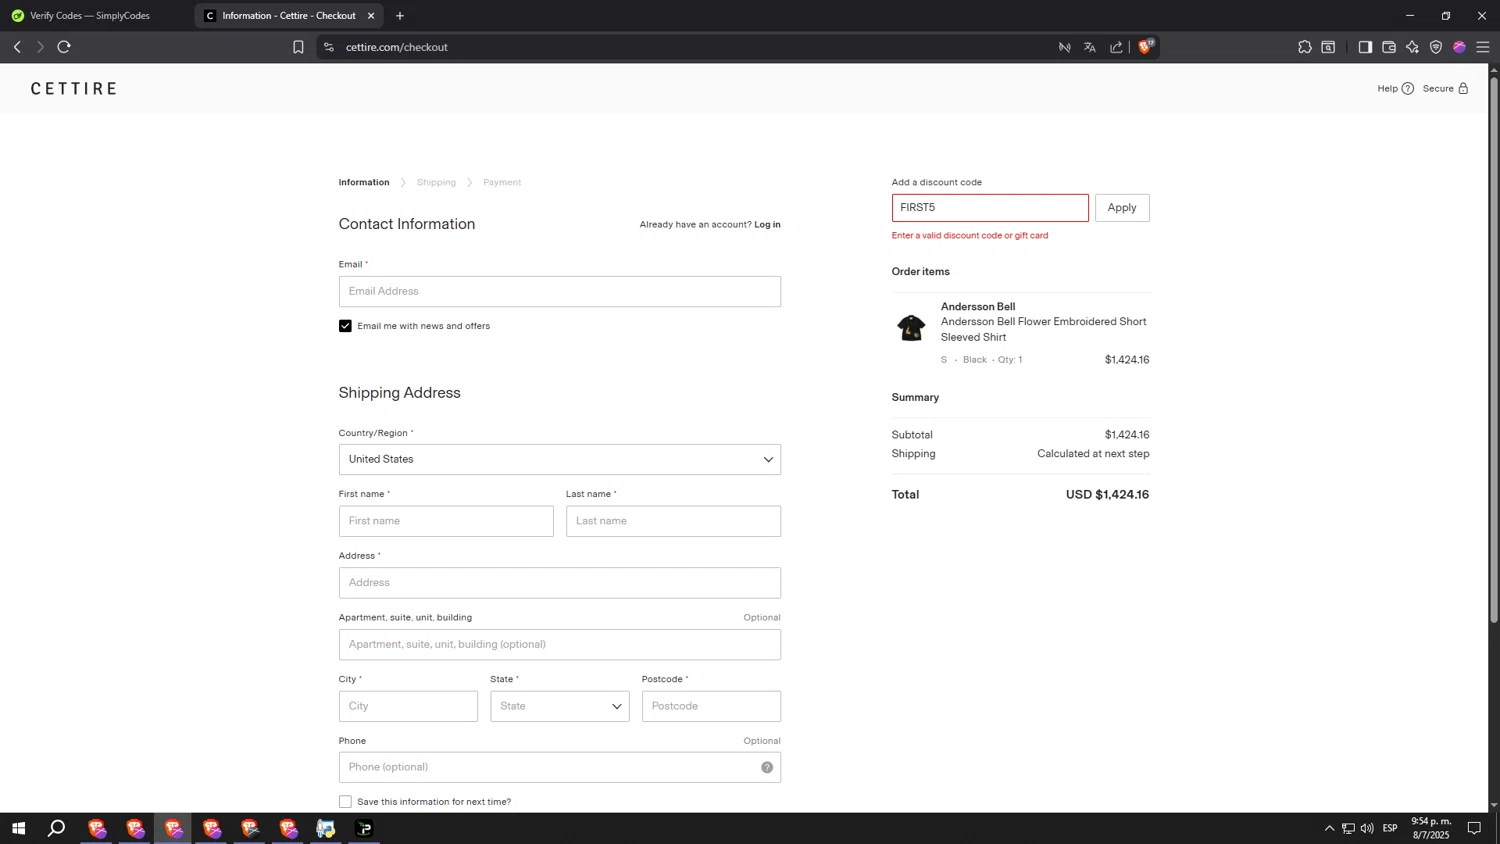Open the State dropdown

[560, 706]
